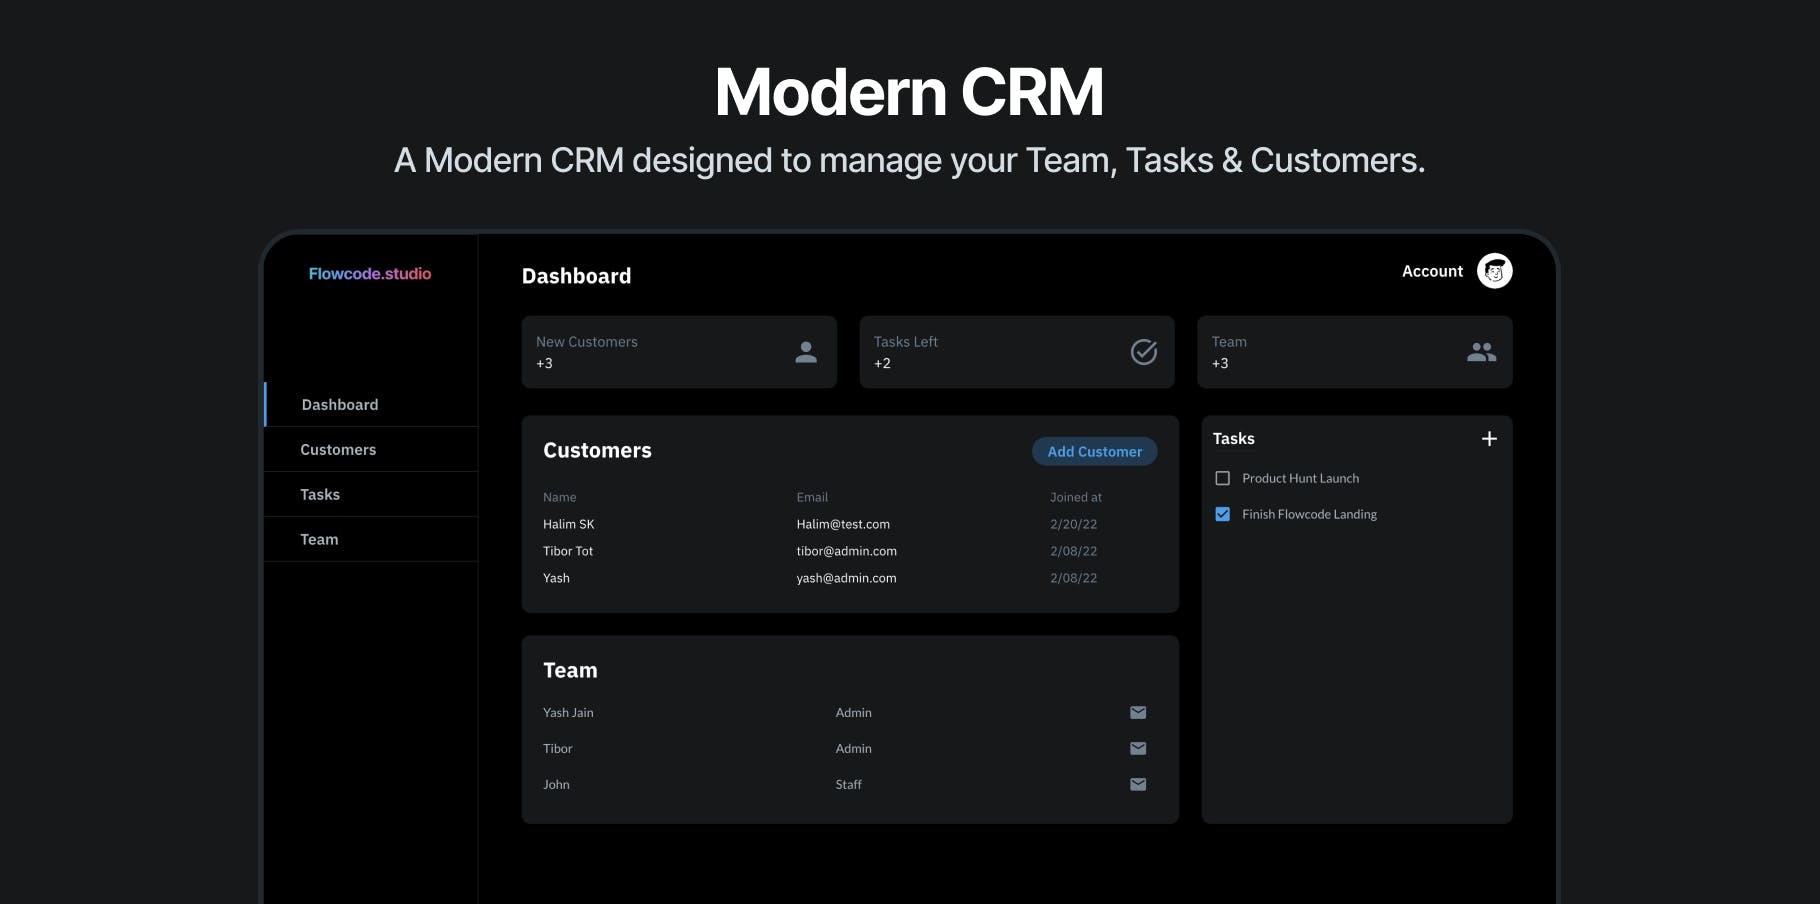Email Yash Jain via the envelope icon

coord(1137,712)
